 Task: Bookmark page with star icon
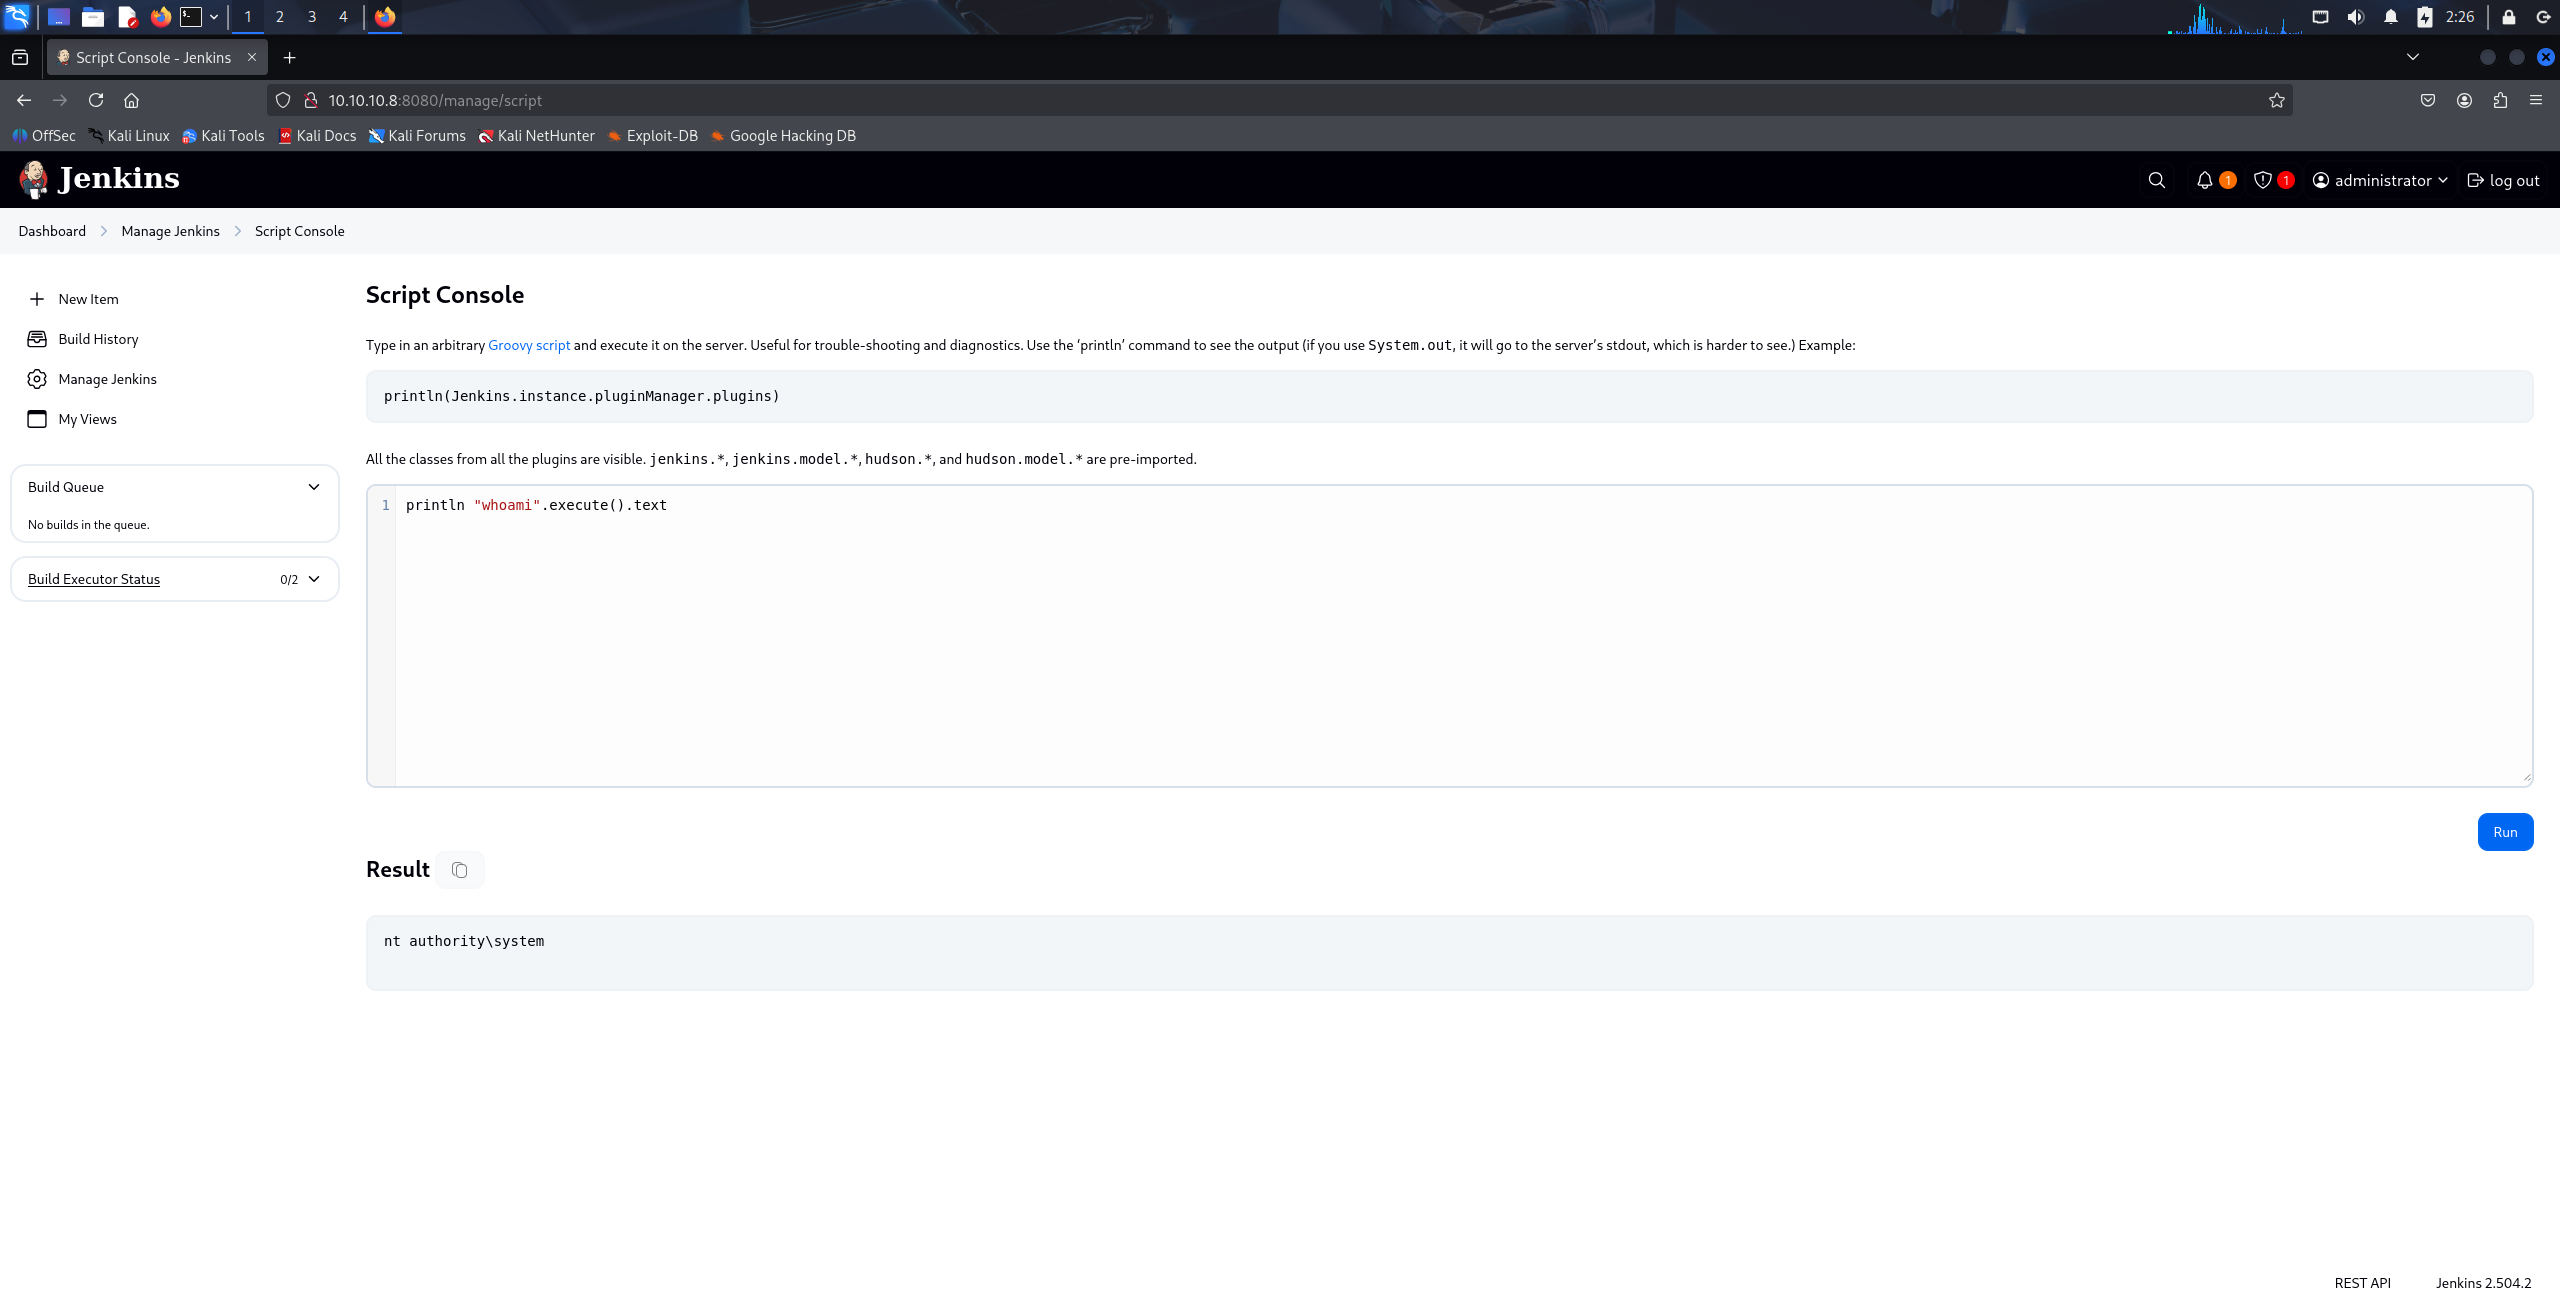pos(2276,100)
